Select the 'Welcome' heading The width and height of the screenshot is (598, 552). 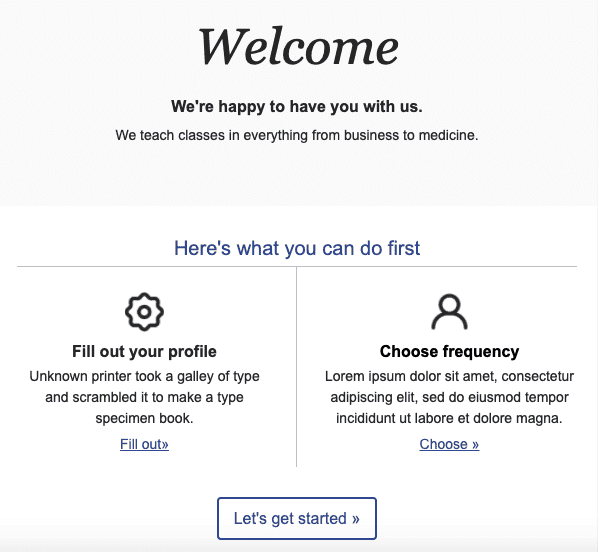tap(298, 47)
